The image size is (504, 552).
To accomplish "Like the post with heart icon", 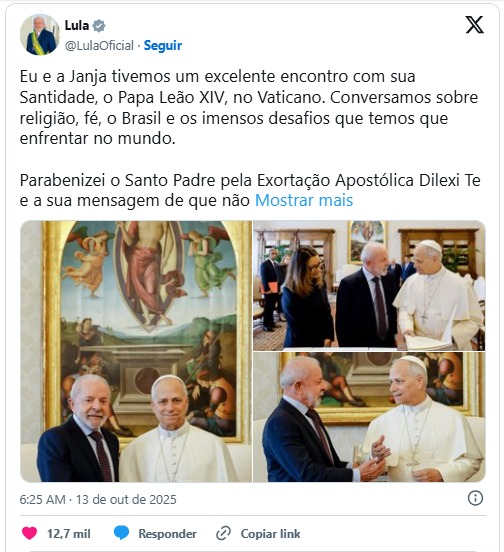I will [x=30, y=533].
